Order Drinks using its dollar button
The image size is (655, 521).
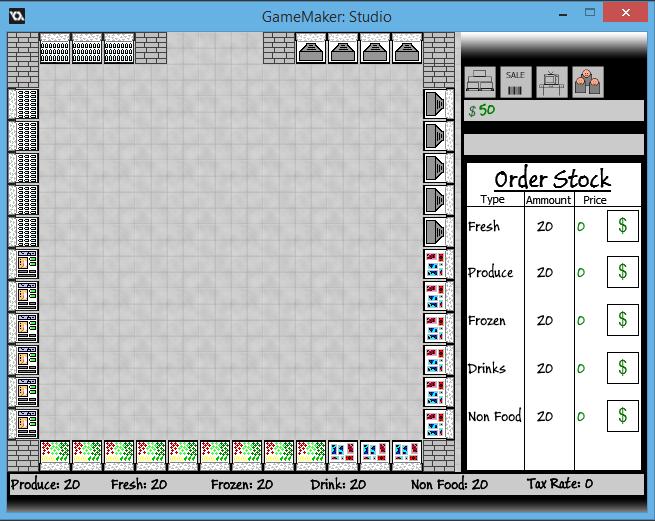coord(623,368)
